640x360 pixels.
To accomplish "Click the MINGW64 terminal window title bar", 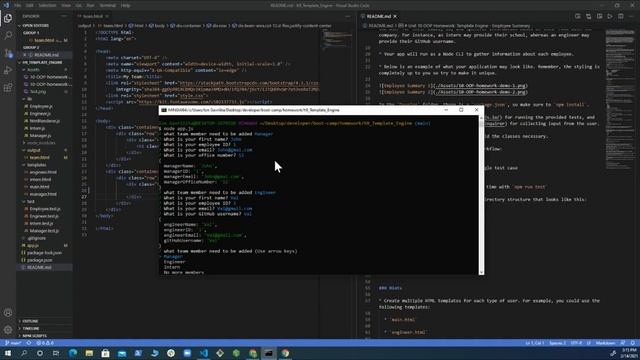I will tap(302, 110).
